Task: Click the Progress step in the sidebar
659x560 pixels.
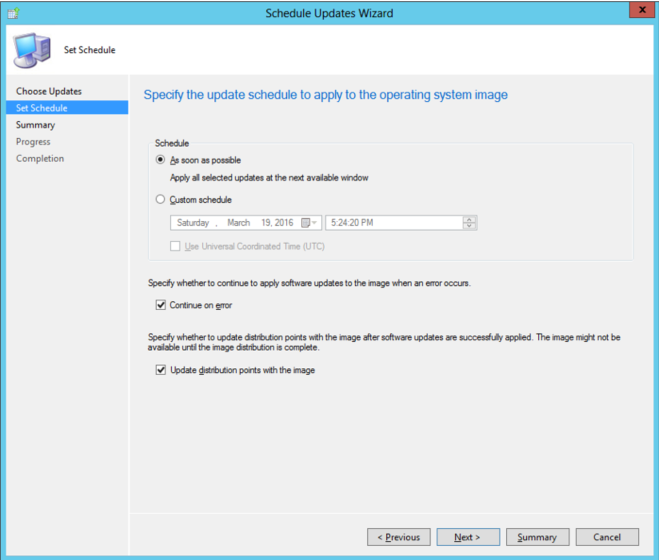Action: click(x=33, y=142)
